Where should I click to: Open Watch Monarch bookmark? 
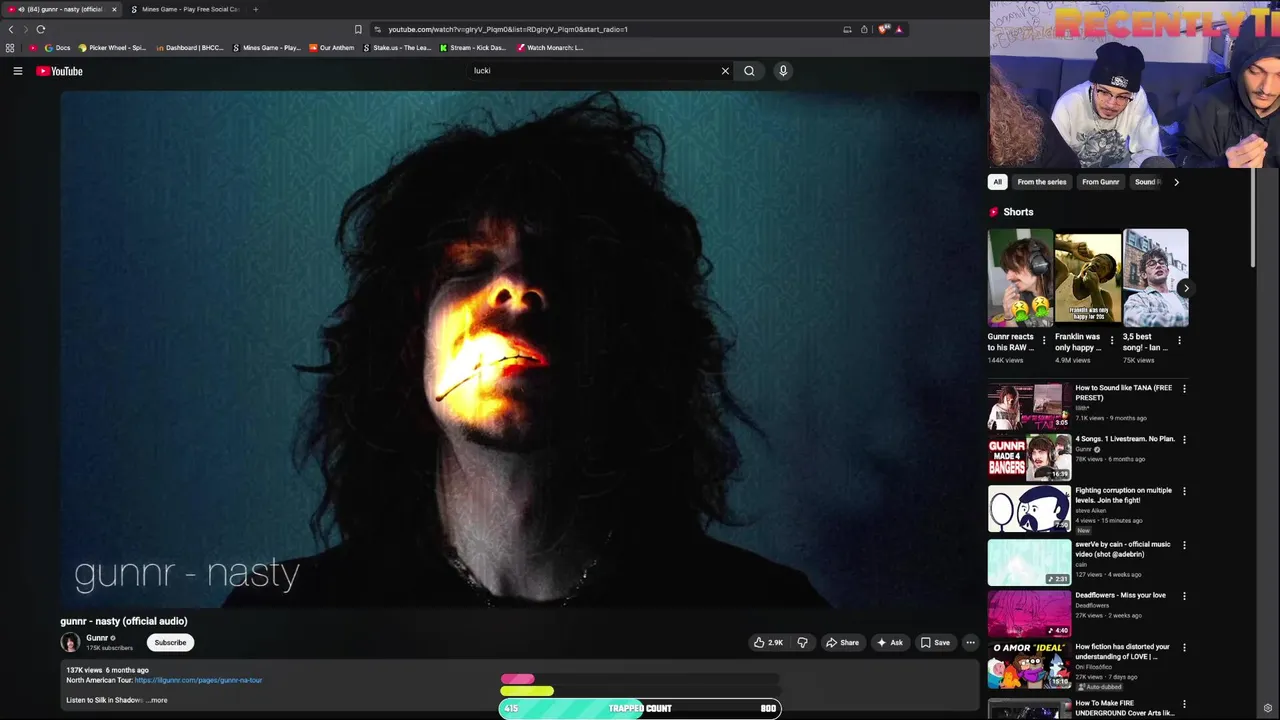click(550, 48)
